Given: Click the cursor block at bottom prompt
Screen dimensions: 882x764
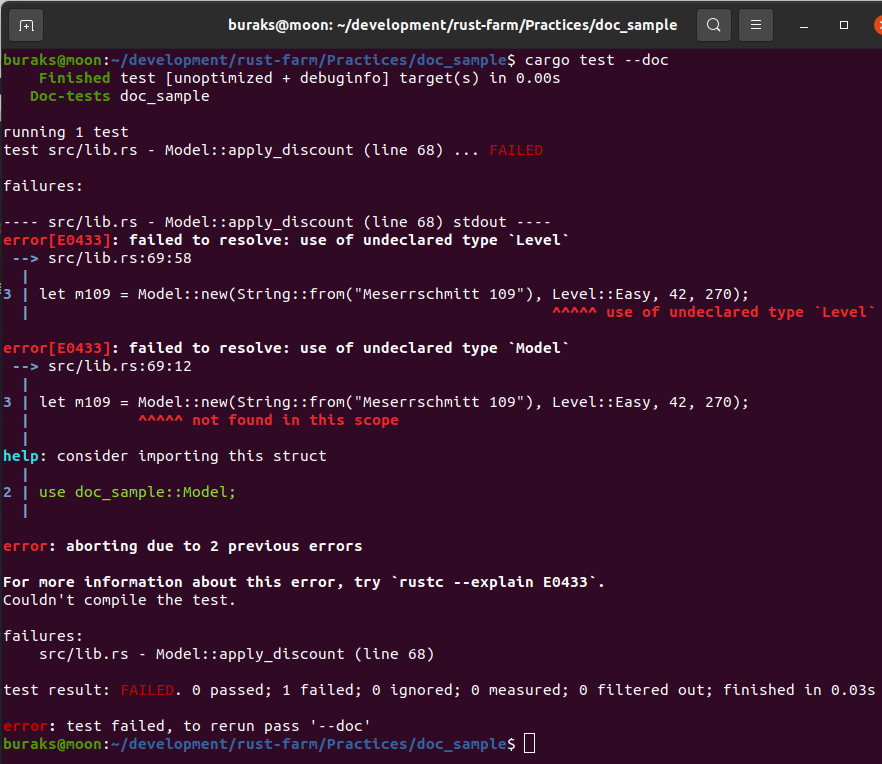Looking at the screenshot, I should tap(529, 744).
